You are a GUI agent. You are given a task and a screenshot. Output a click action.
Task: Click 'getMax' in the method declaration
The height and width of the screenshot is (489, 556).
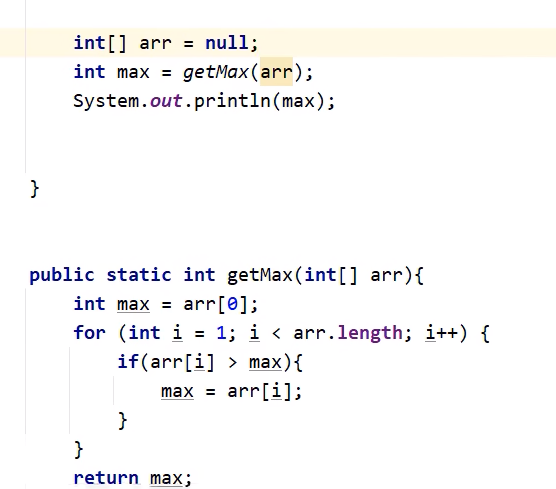[260, 275]
